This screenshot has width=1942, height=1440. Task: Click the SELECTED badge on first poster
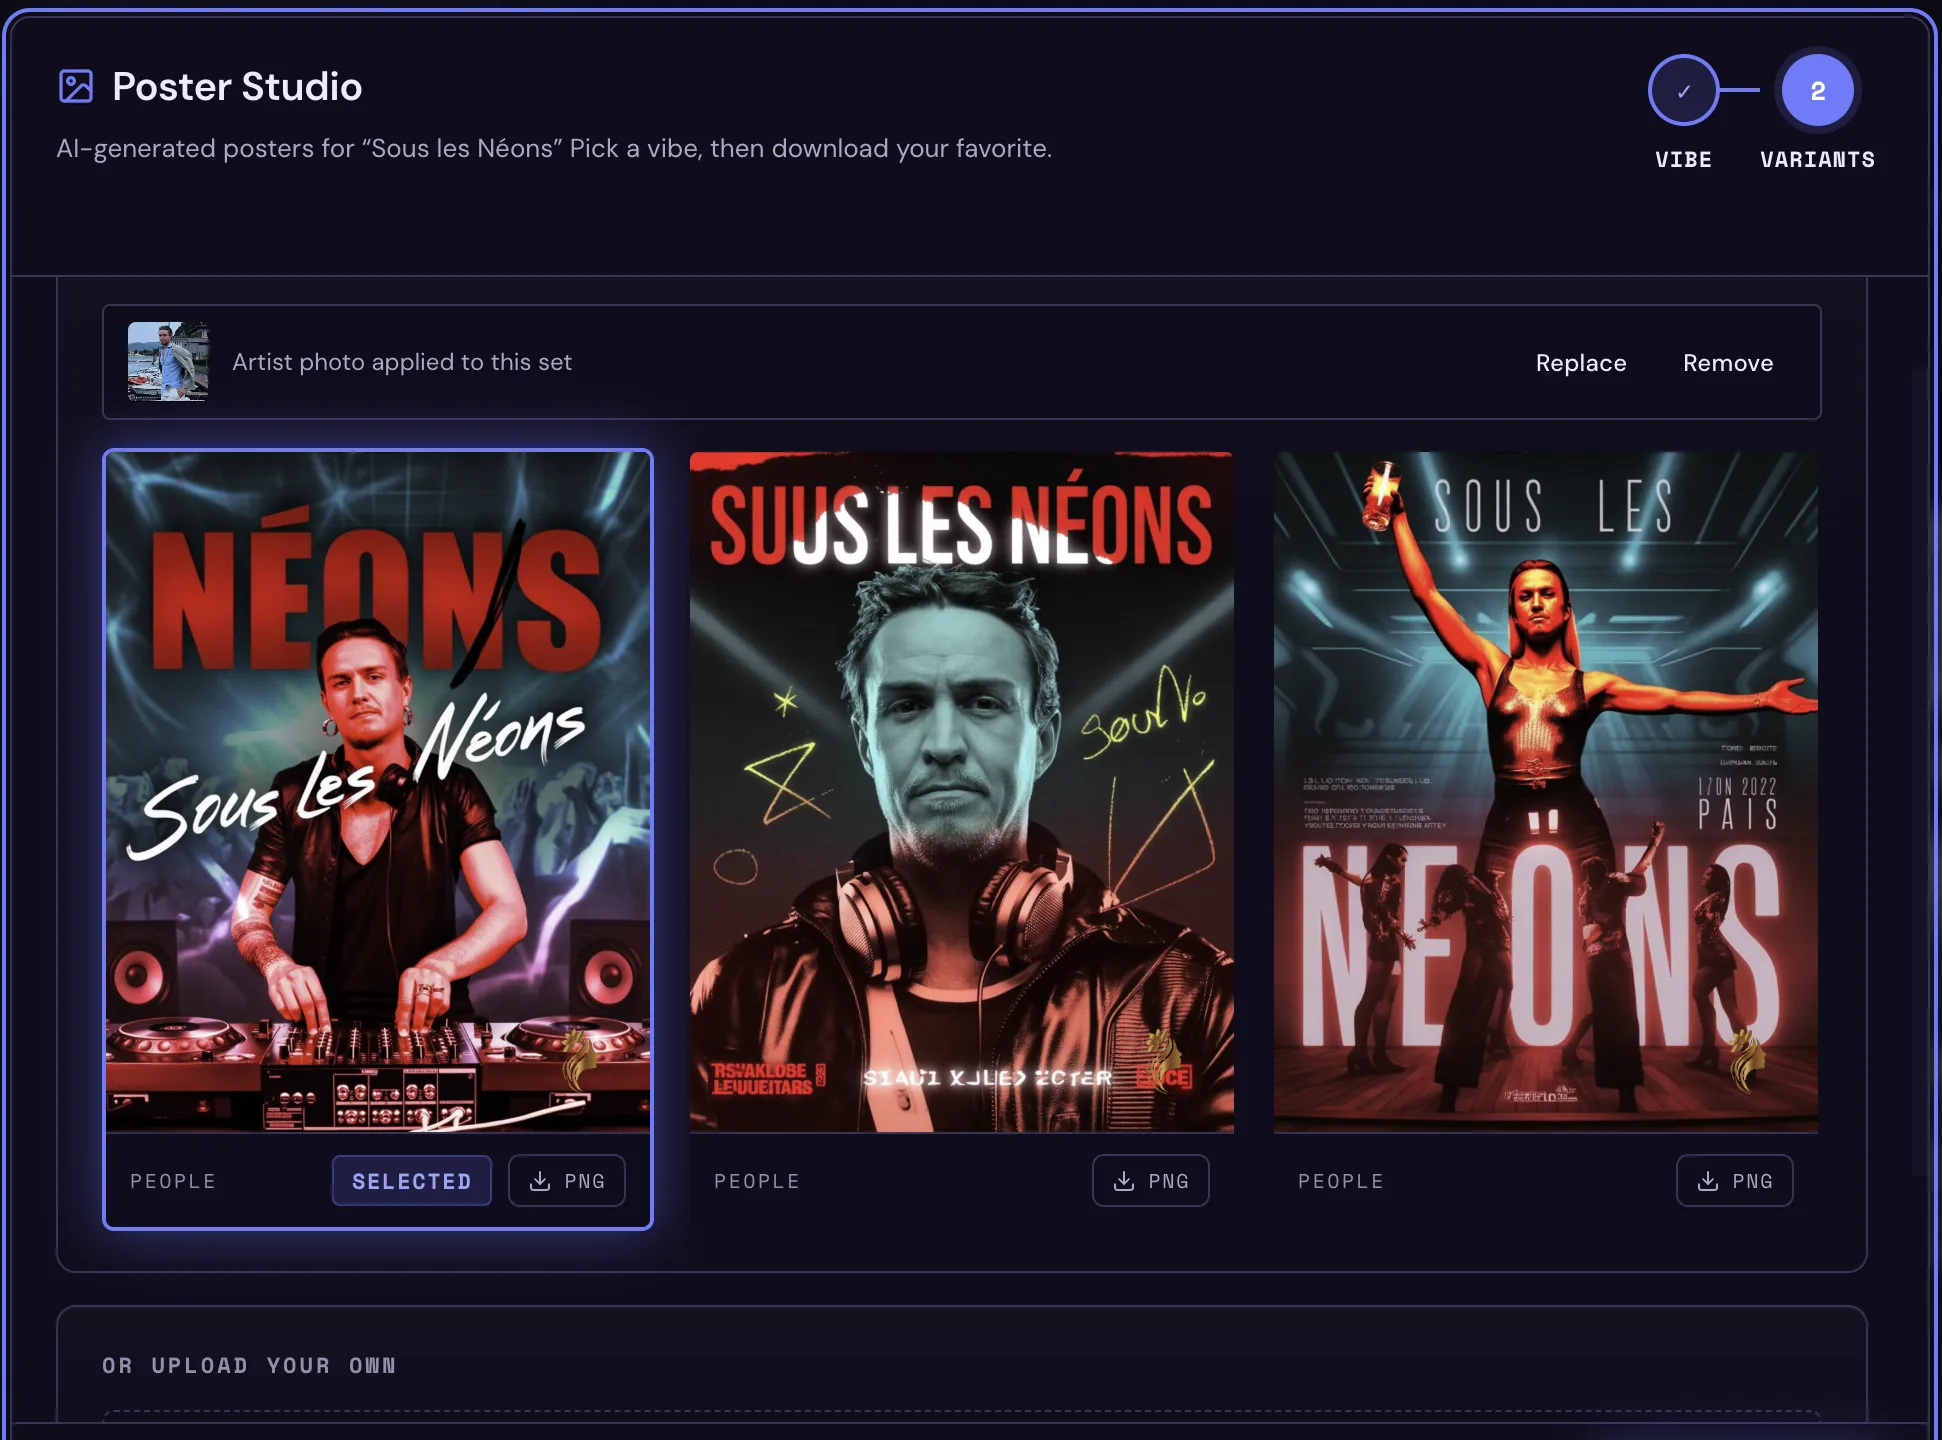(412, 1181)
